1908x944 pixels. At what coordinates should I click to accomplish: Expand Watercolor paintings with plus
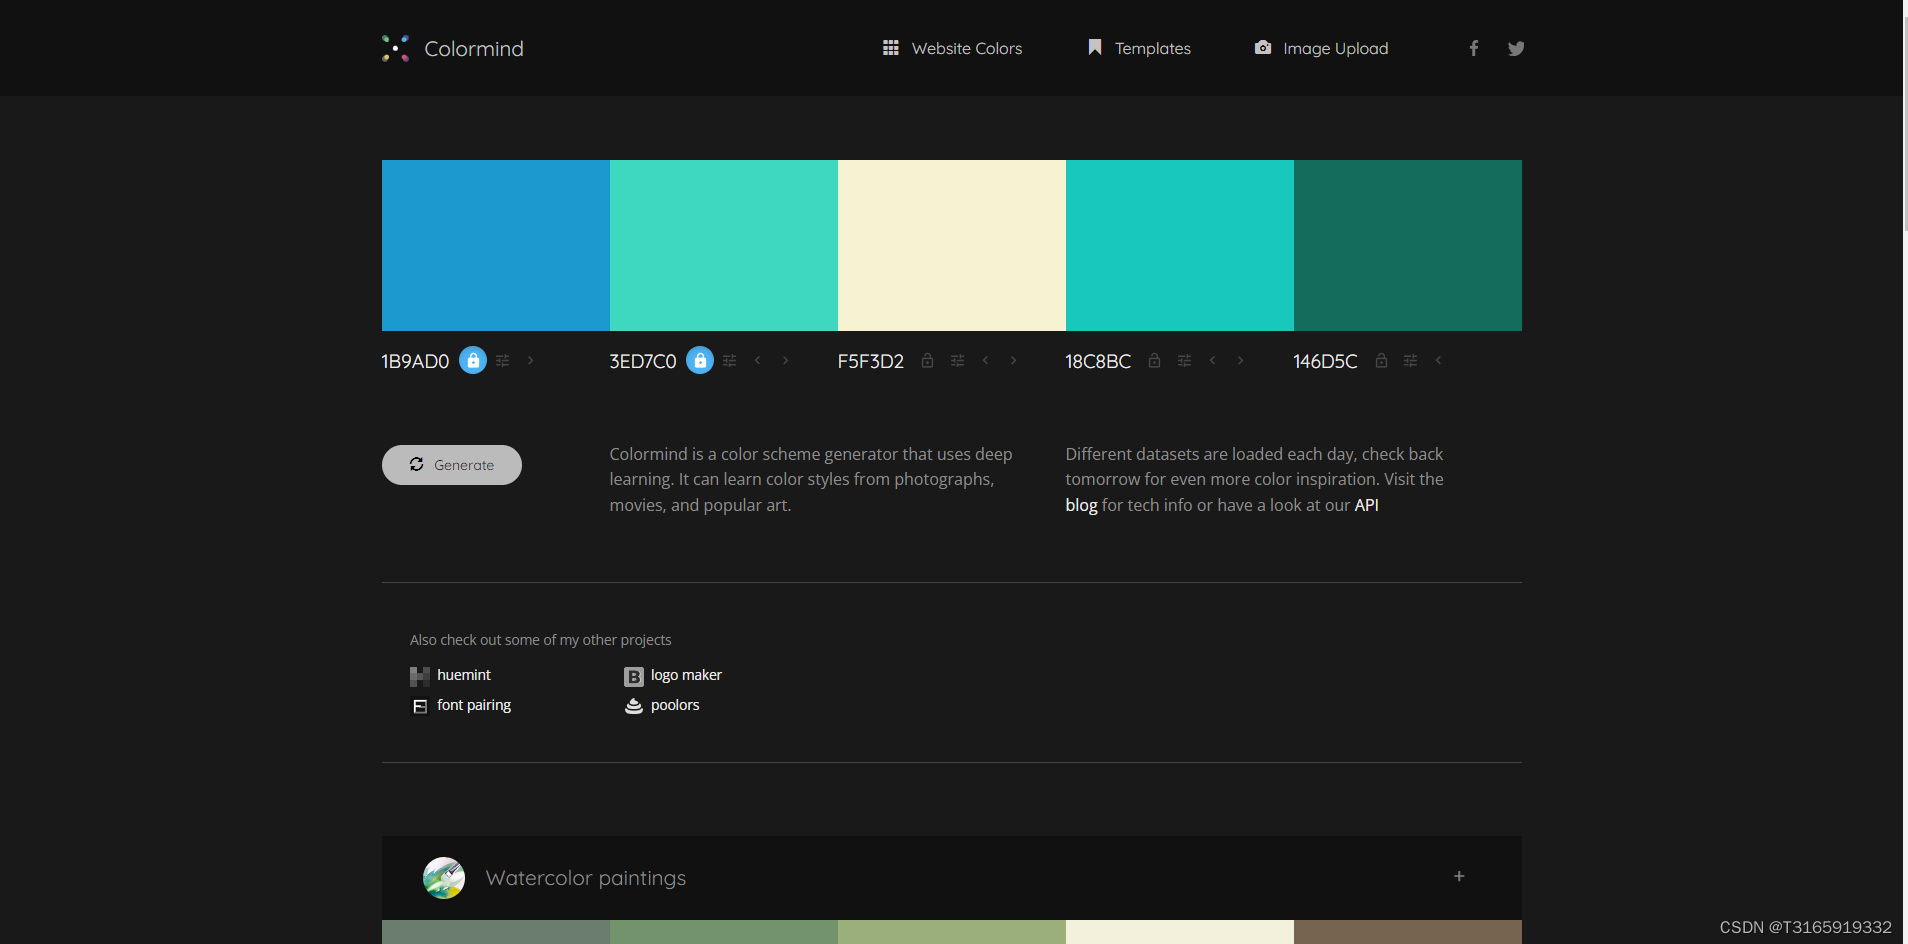coord(1459,876)
